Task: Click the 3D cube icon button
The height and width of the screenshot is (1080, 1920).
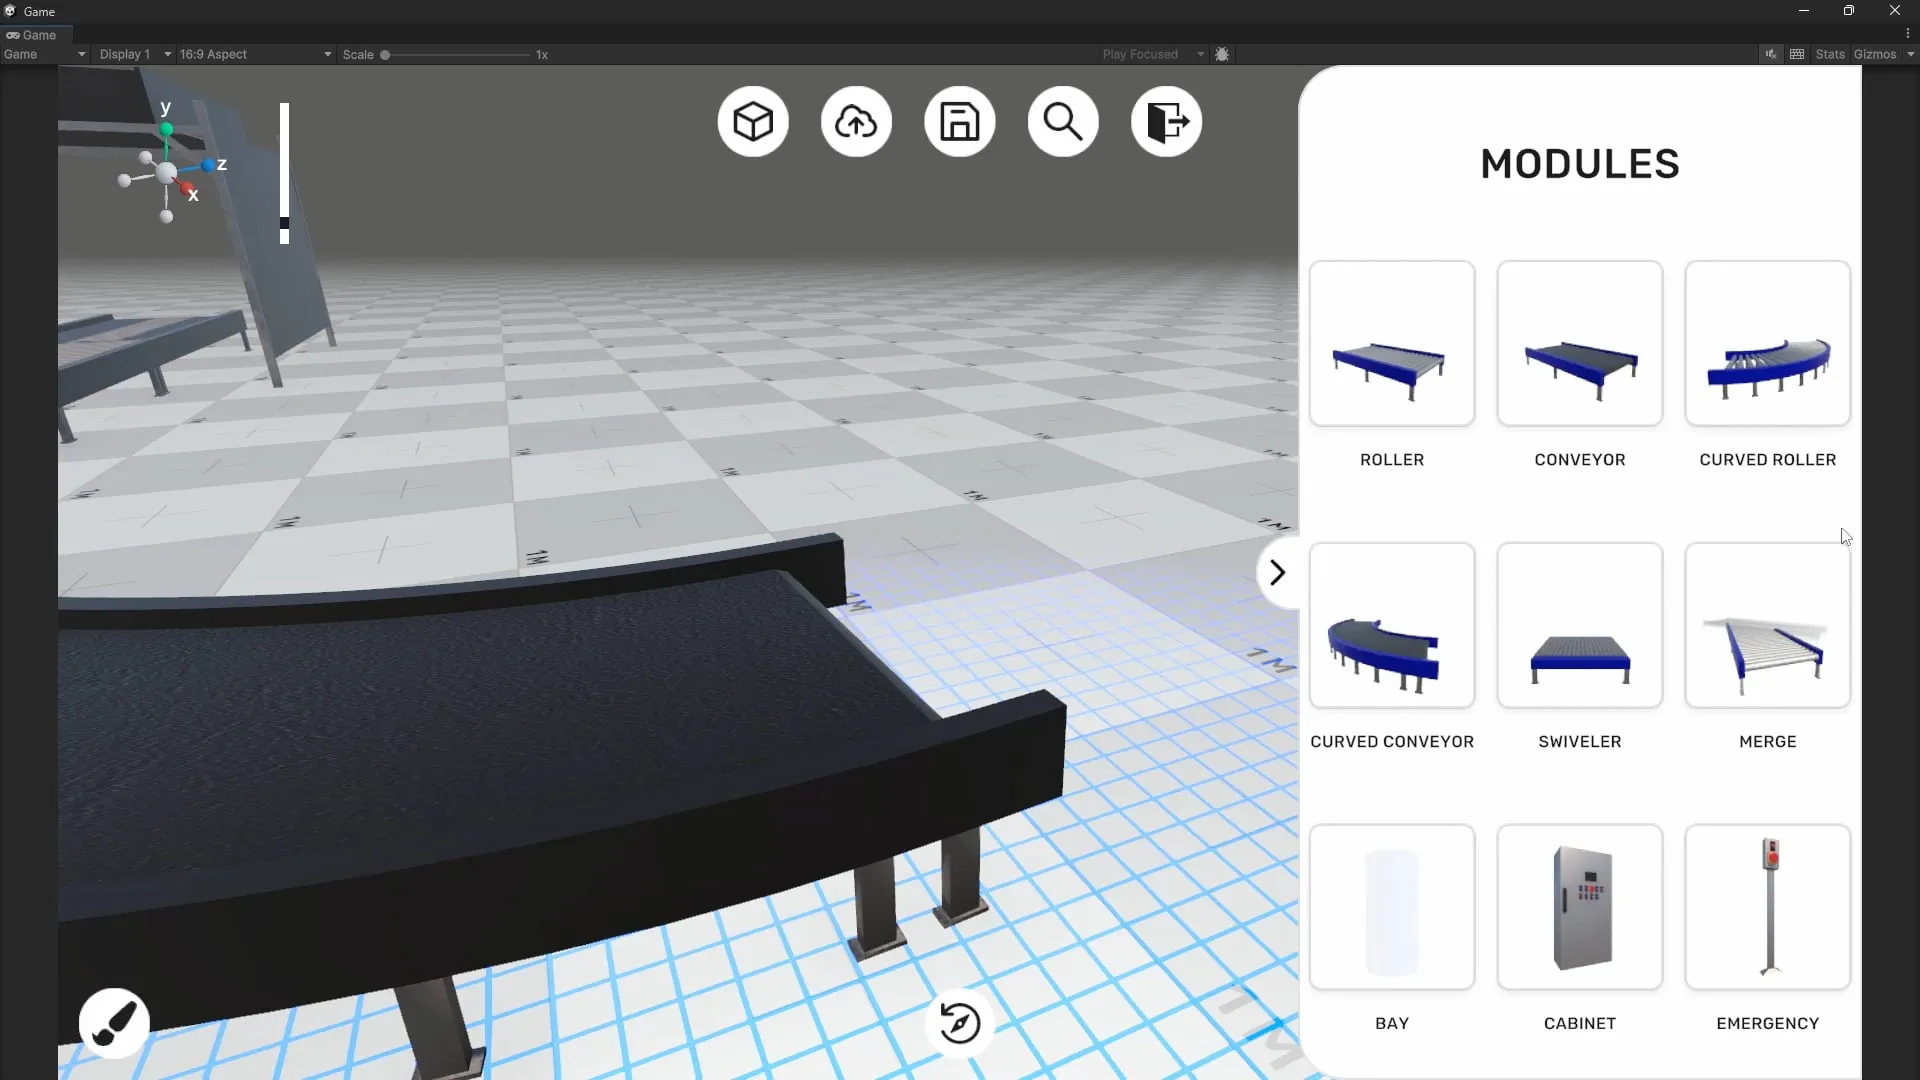Action: pos(753,122)
